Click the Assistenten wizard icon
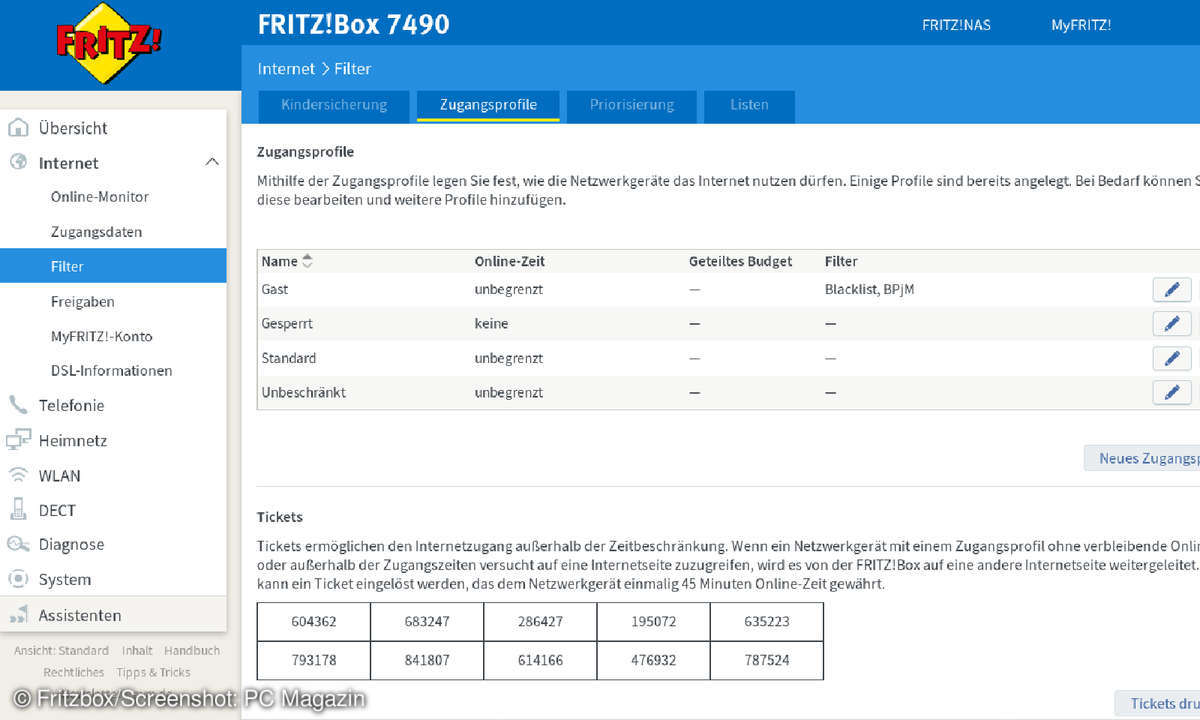 pyautogui.click(x=18, y=615)
